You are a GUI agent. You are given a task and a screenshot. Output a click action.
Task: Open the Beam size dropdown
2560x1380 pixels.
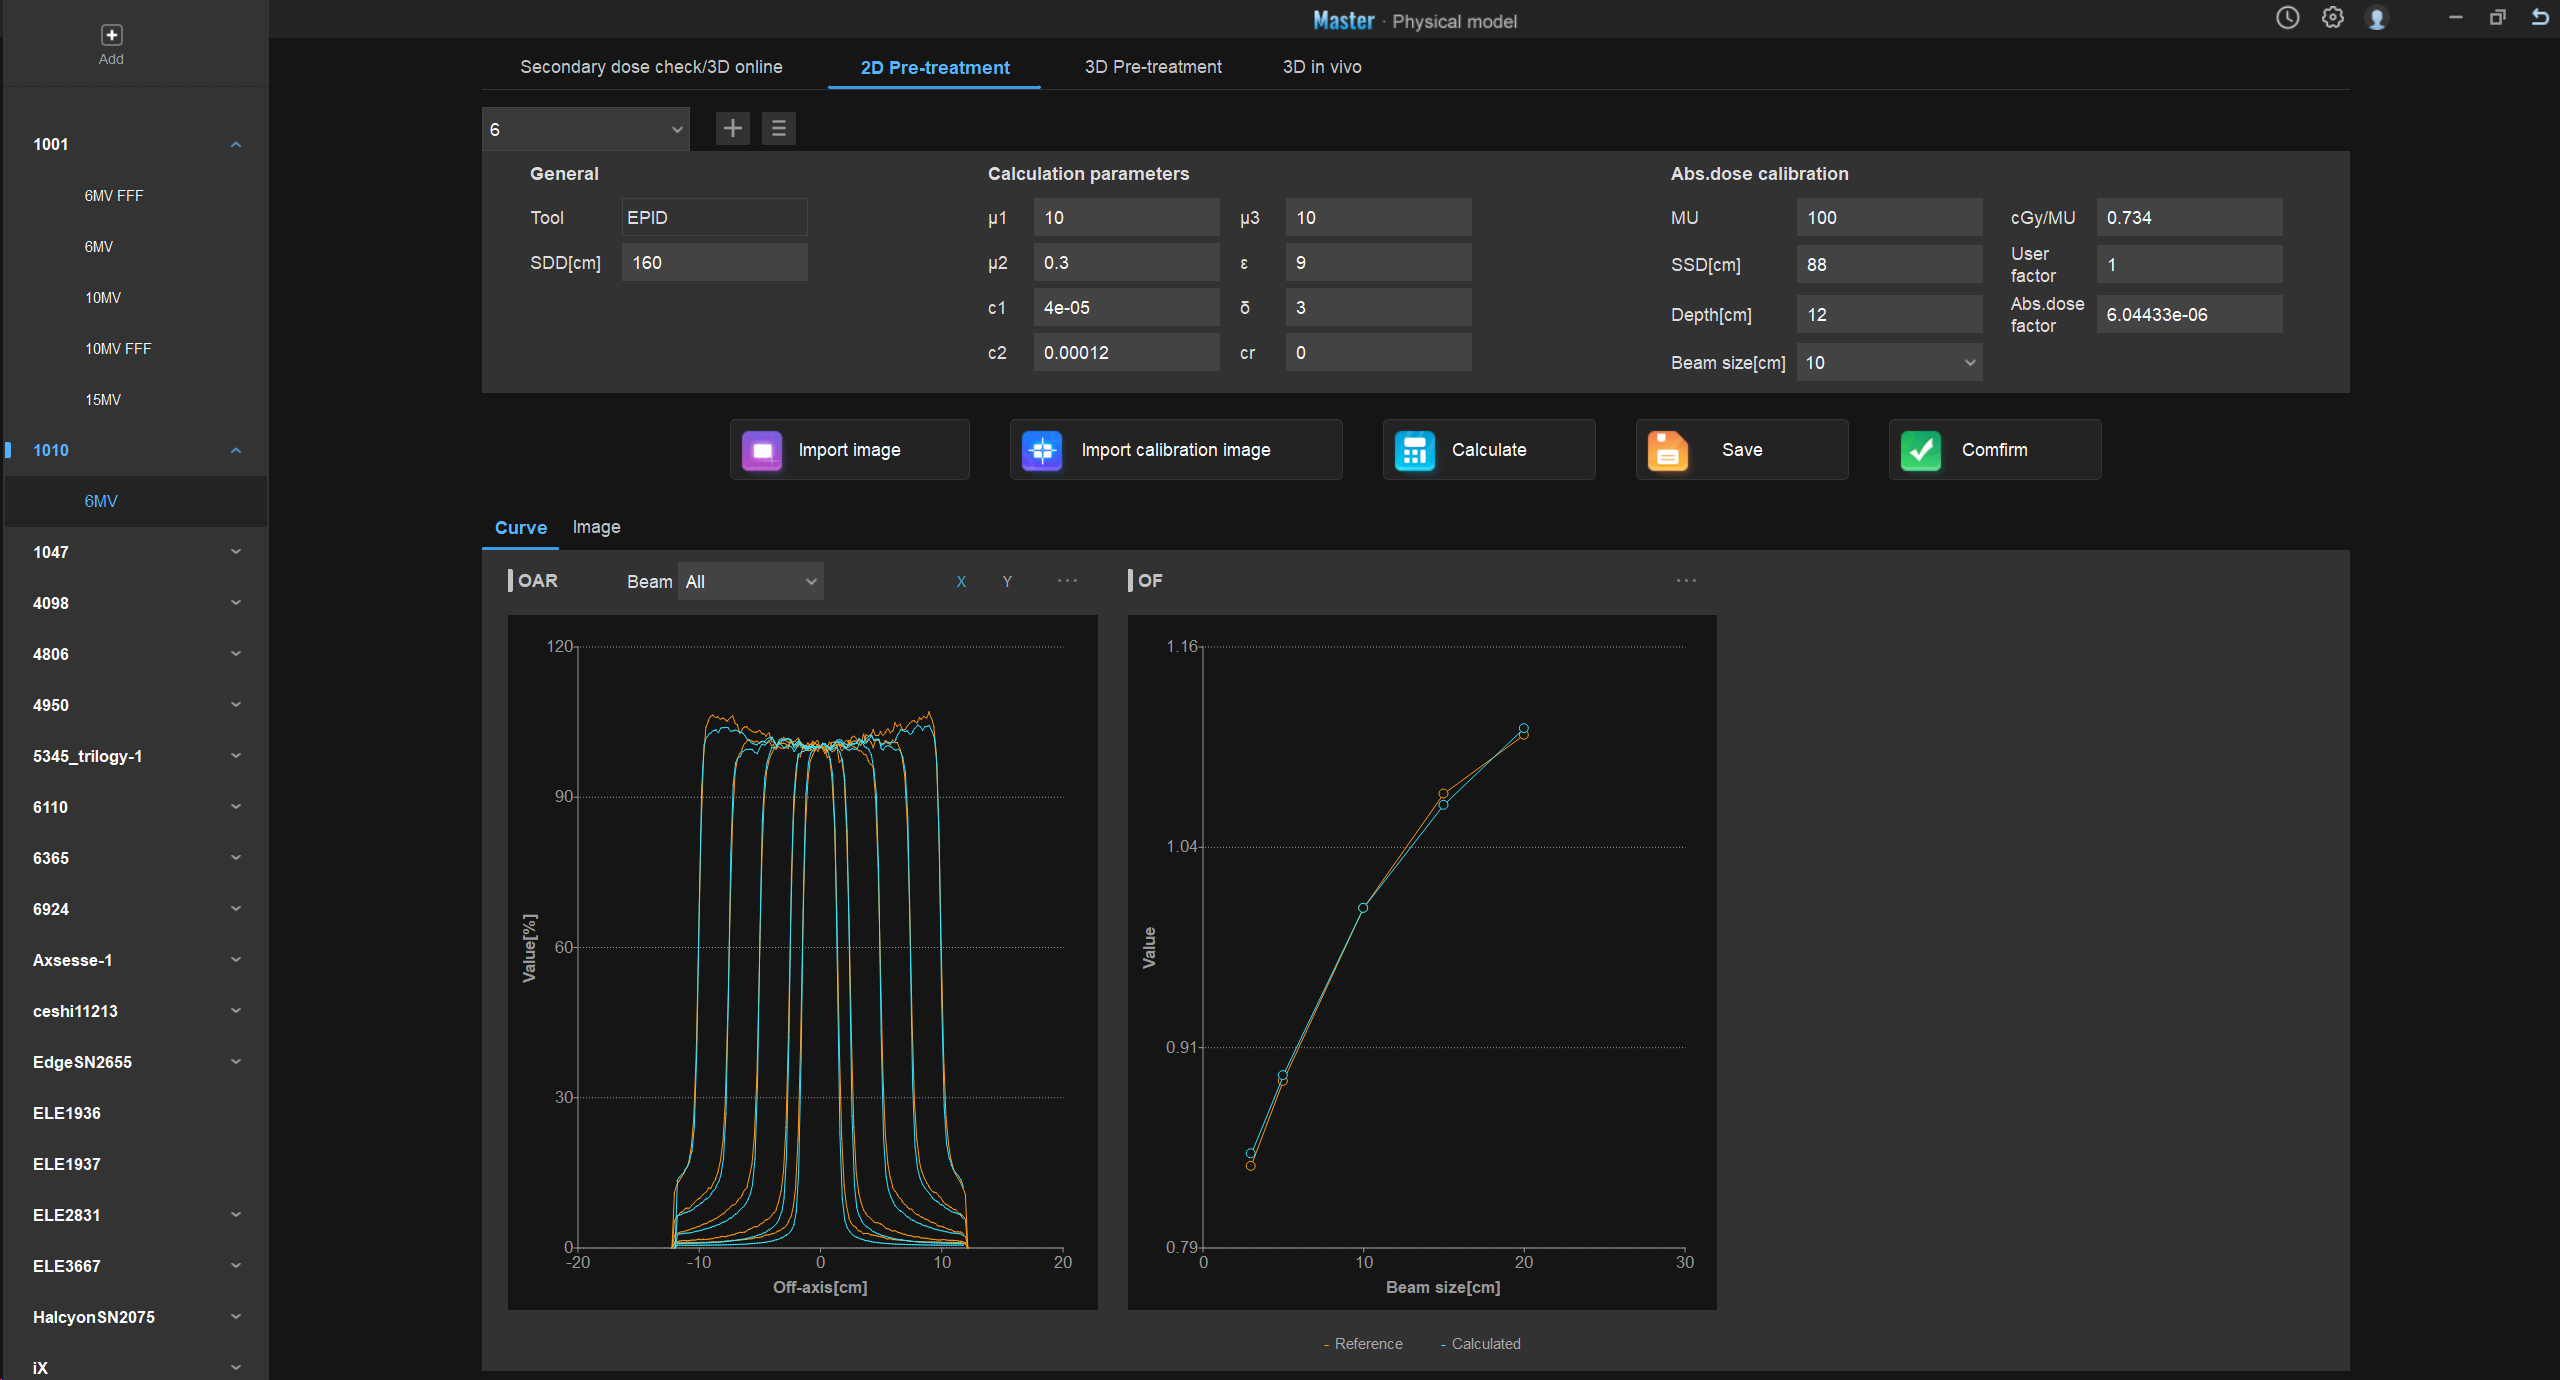click(x=1888, y=363)
